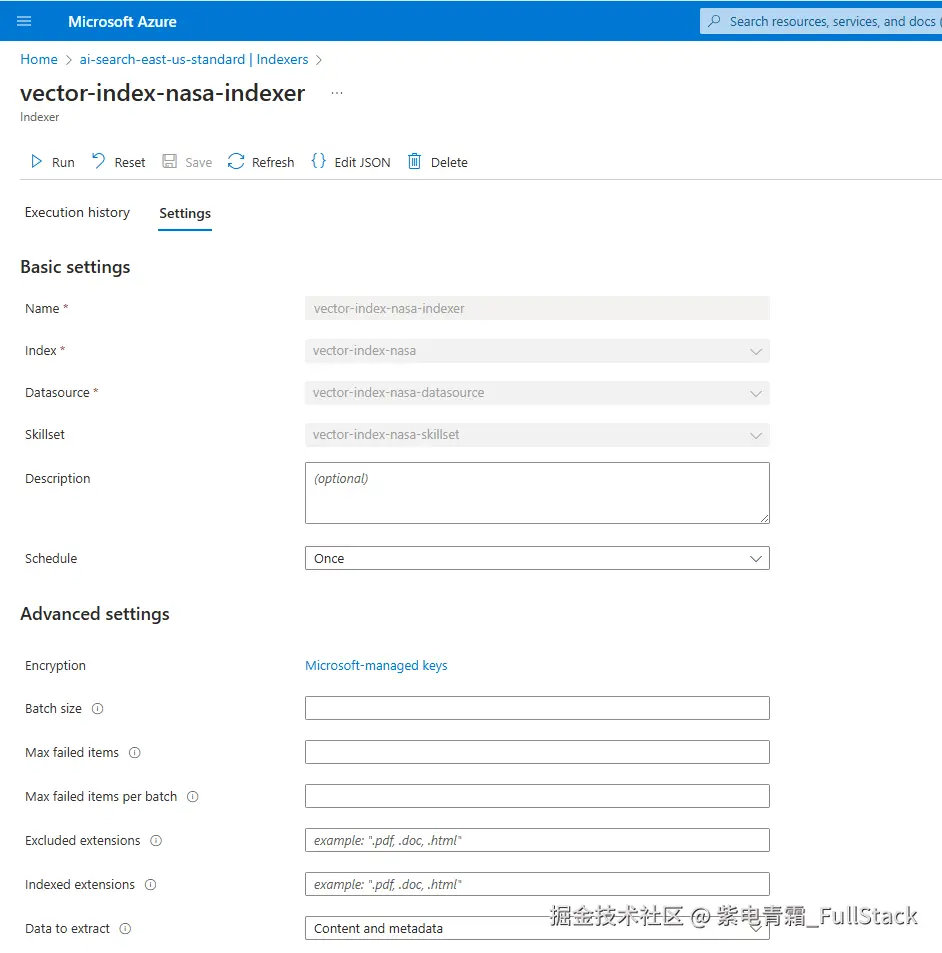Screen dimensions: 942x953
Task: Click the vector-index-nasa-indexer page title
Action: coord(162,93)
